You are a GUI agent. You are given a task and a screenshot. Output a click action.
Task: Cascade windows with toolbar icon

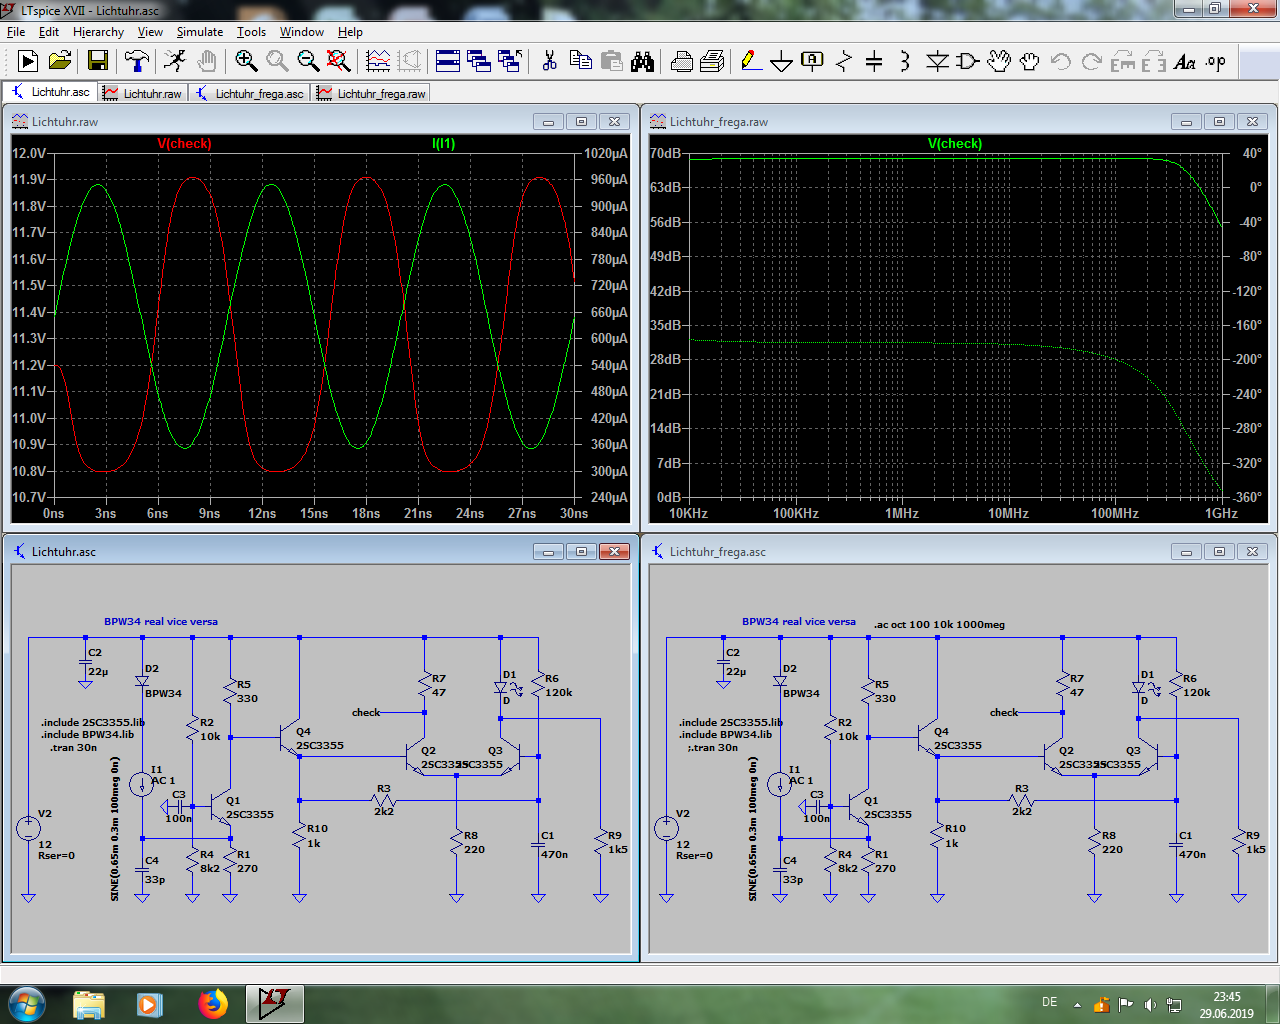479,62
